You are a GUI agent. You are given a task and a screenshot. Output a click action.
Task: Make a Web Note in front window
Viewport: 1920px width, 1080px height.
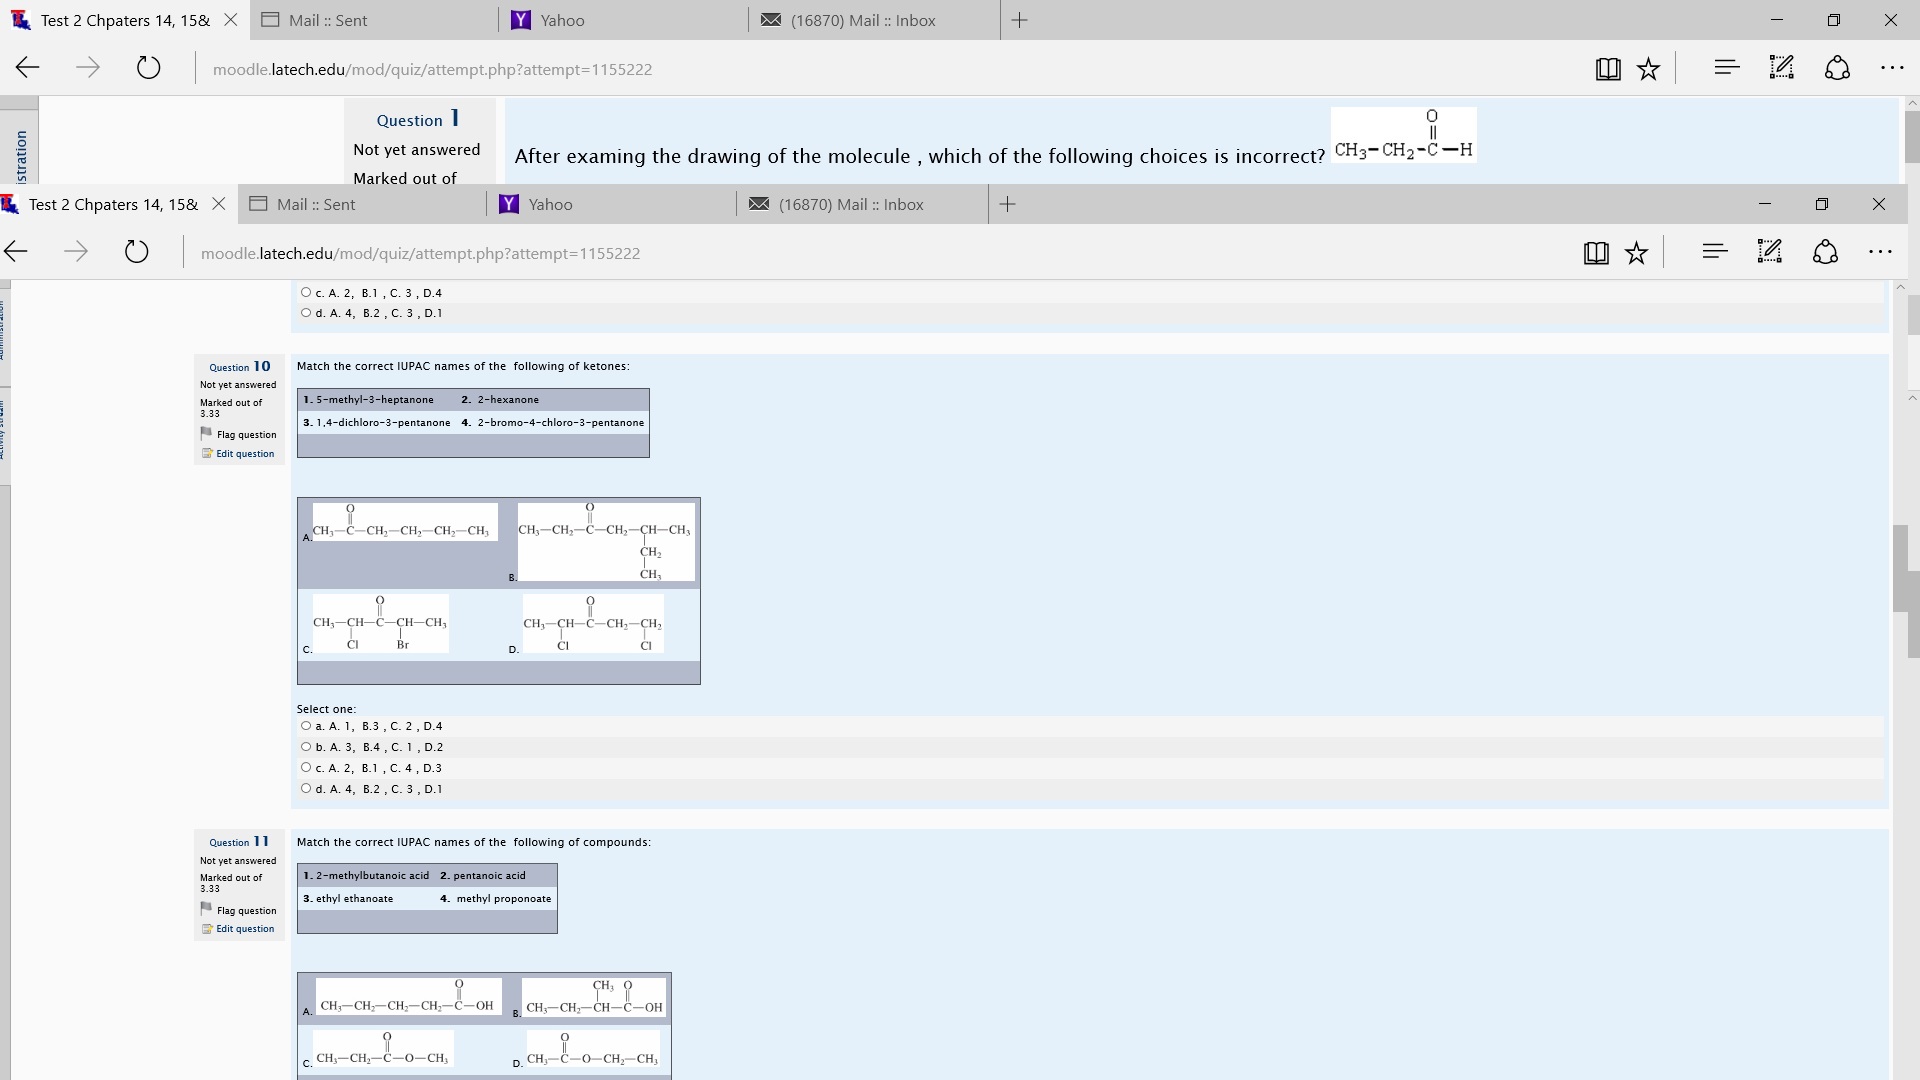1769,252
